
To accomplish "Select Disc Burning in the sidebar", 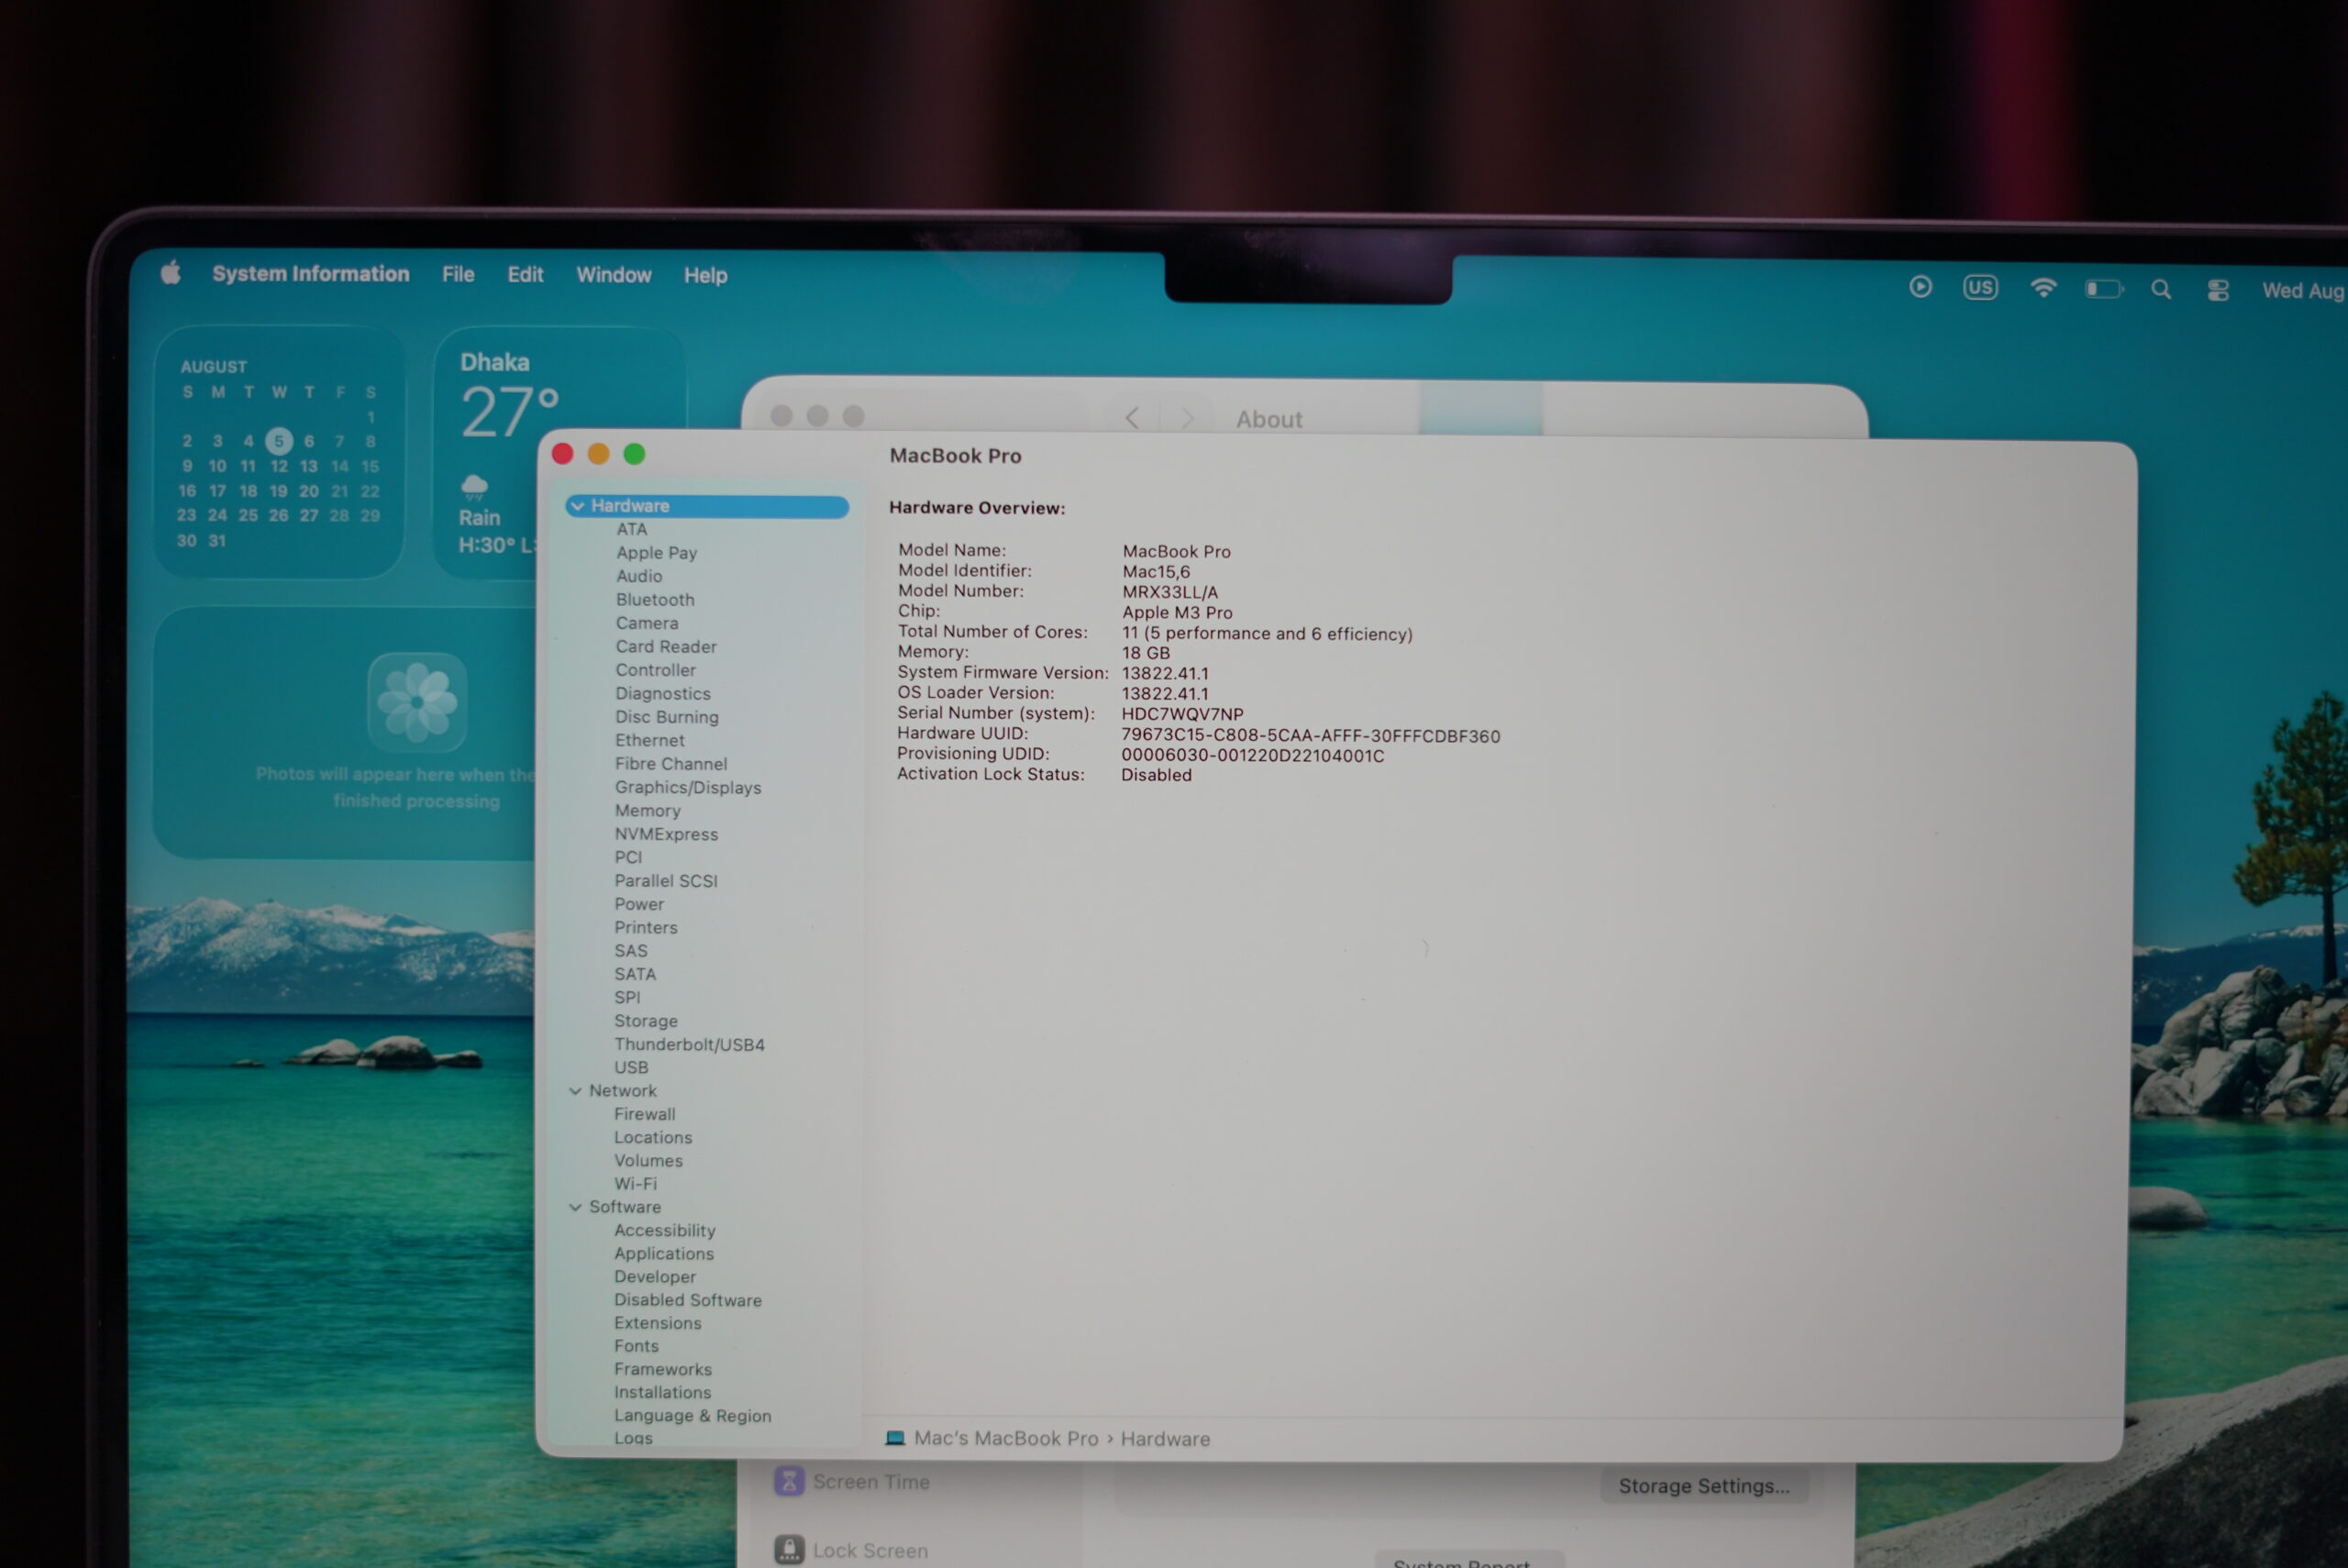I will pos(667,717).
